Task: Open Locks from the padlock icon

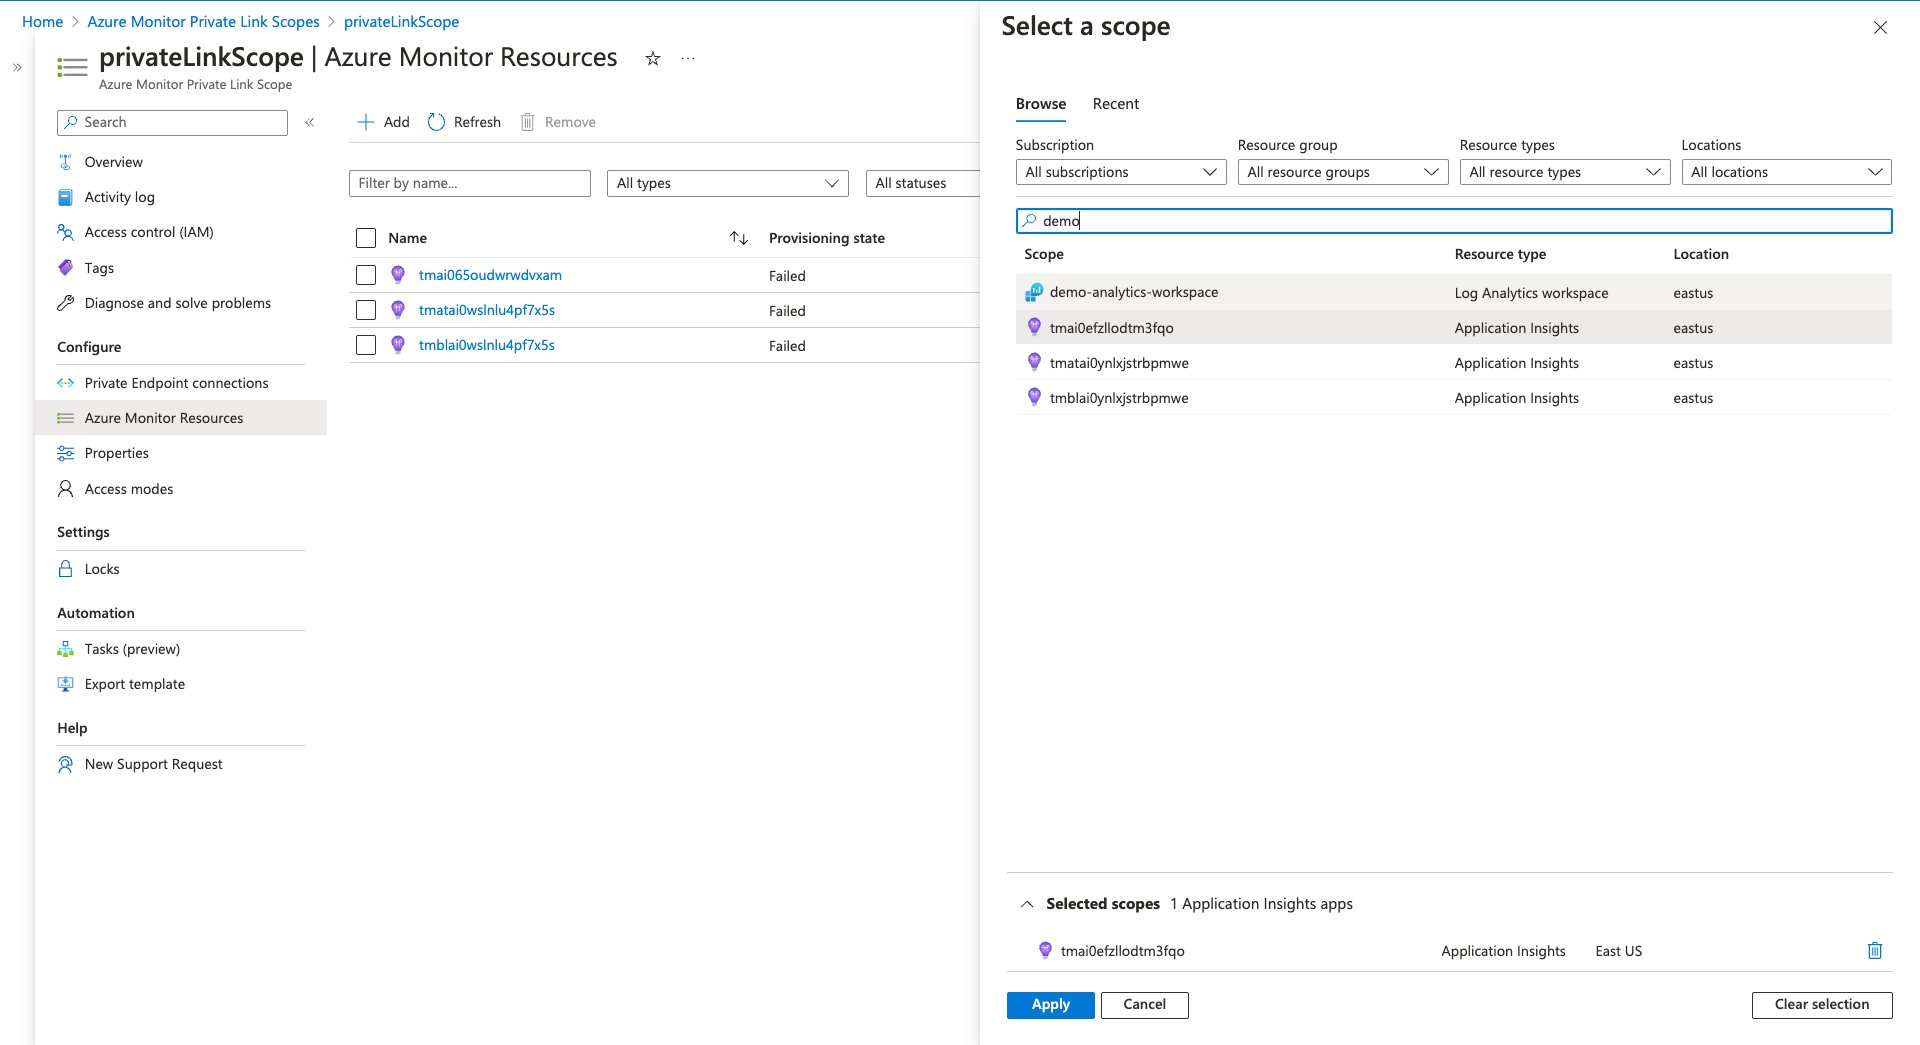Action: pyautogui.click(x=66, y=569)
